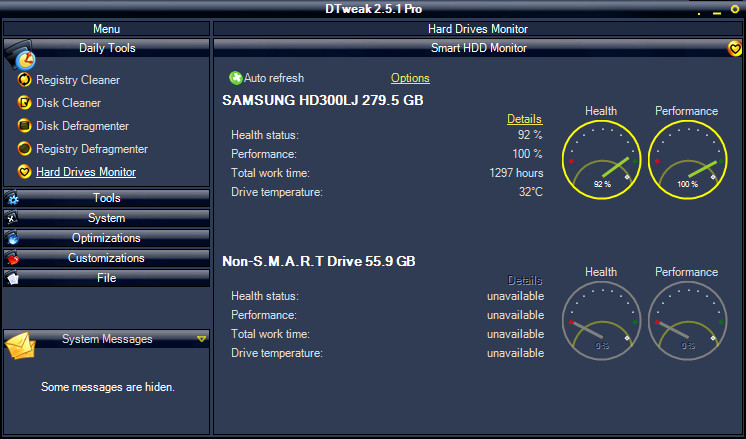Click the Disk Cleaner icon
Viewport: 746px width, 439px height.
[x=24, y=102]
